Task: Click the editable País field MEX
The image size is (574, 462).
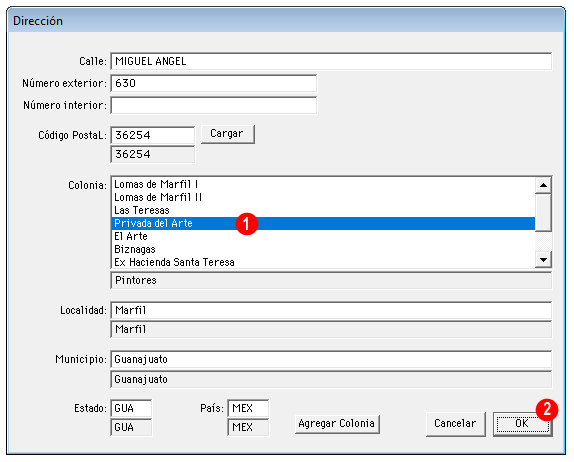Action: pos(248,408)
